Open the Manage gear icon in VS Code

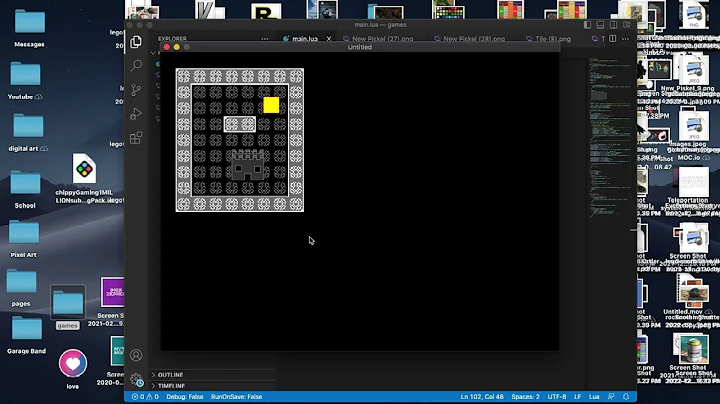point(136,379)
